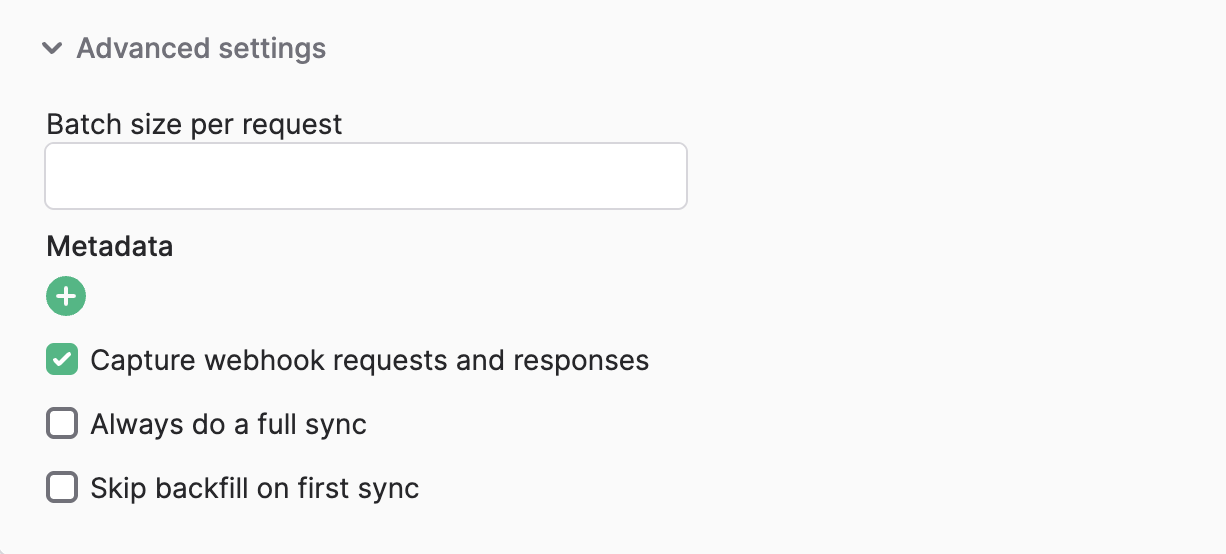Focus the Batch size per request field

point(366,176)
